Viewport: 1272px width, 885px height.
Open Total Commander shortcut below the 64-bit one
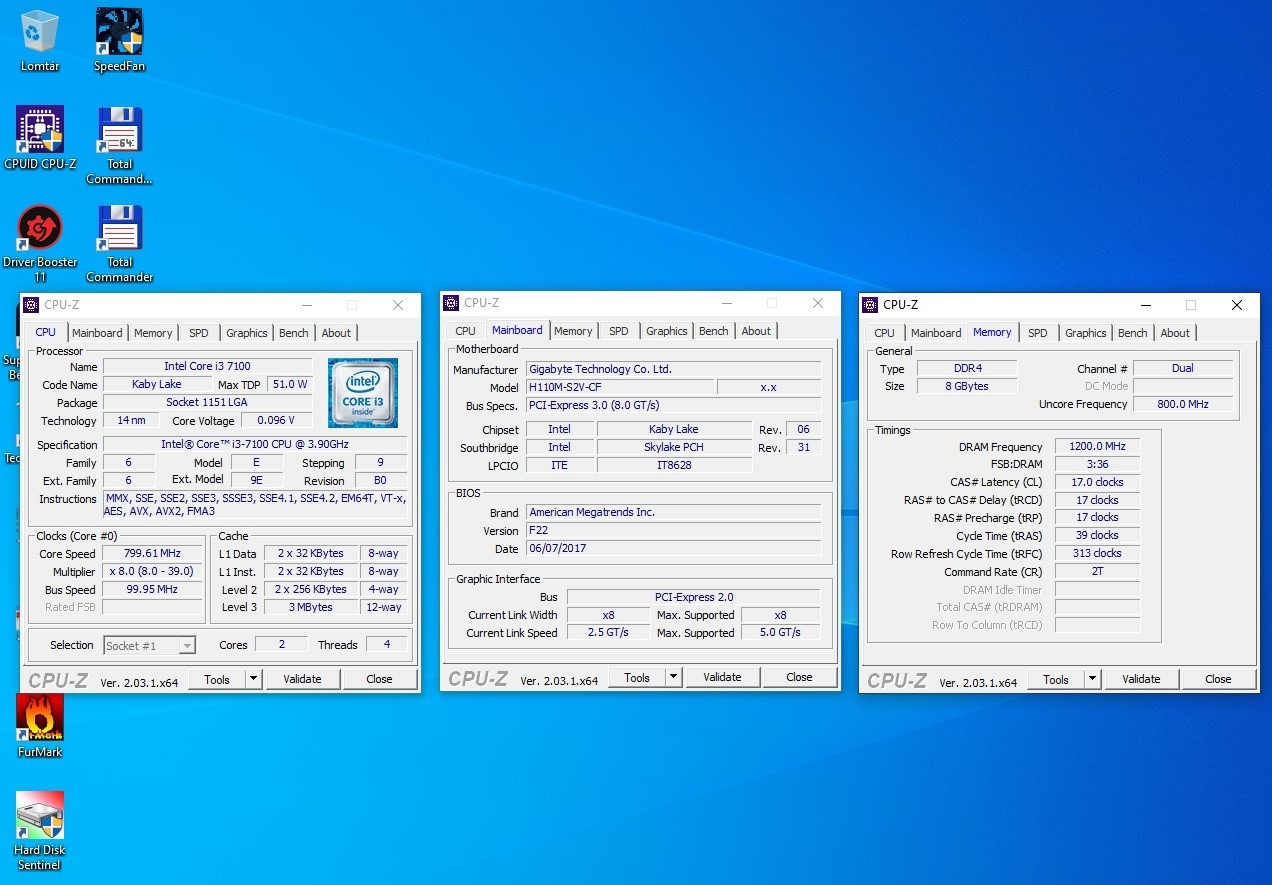coord(119,243)
